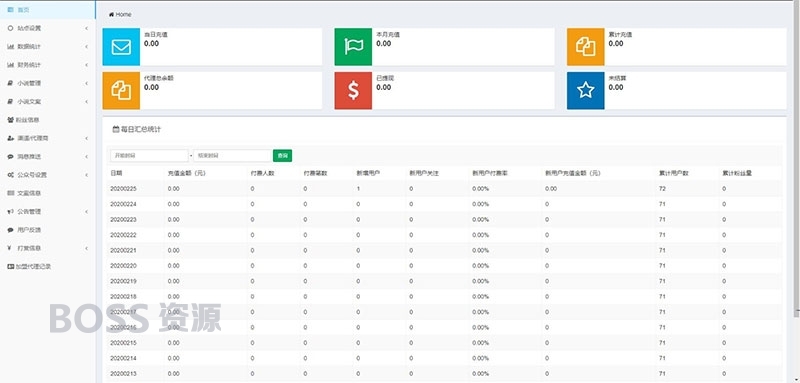Click the 累计粉丝量 column header
Image resolution: width=800 pixels, height=383 pixels.
pyautogui.click(x=737, y=173)
